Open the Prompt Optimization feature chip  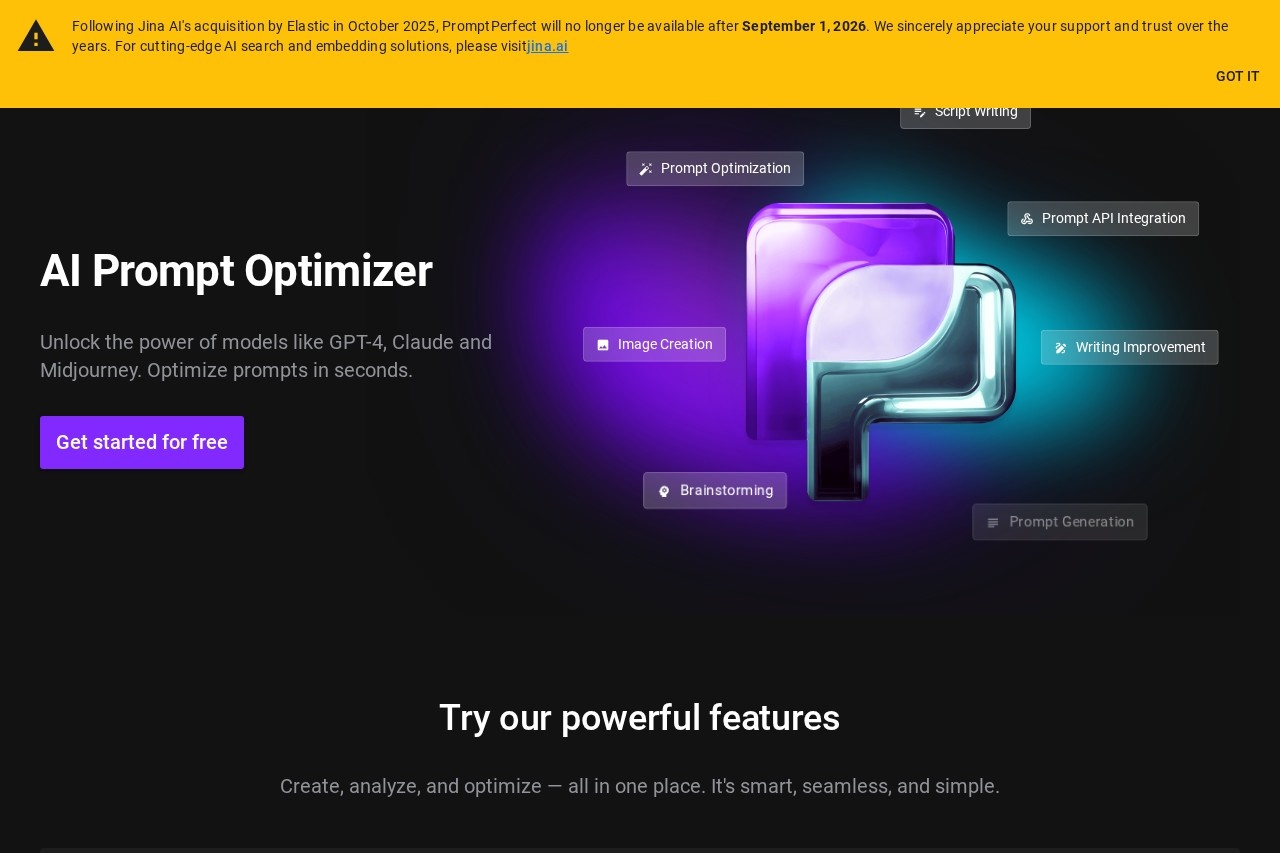click(715, 168)
